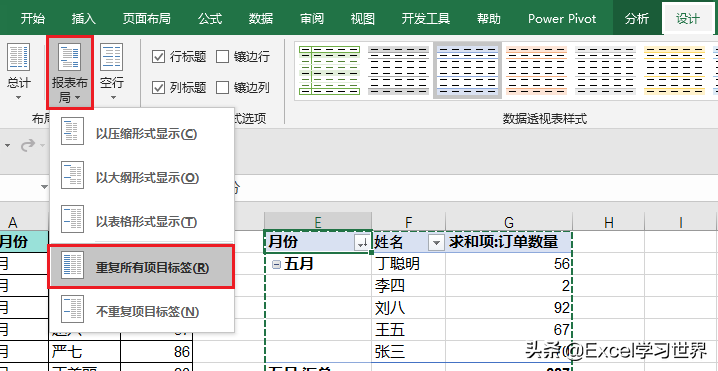This screenshot has width=718, height=371.
Task: Apply the gray banded pivot table style
Action: (398, 71)
